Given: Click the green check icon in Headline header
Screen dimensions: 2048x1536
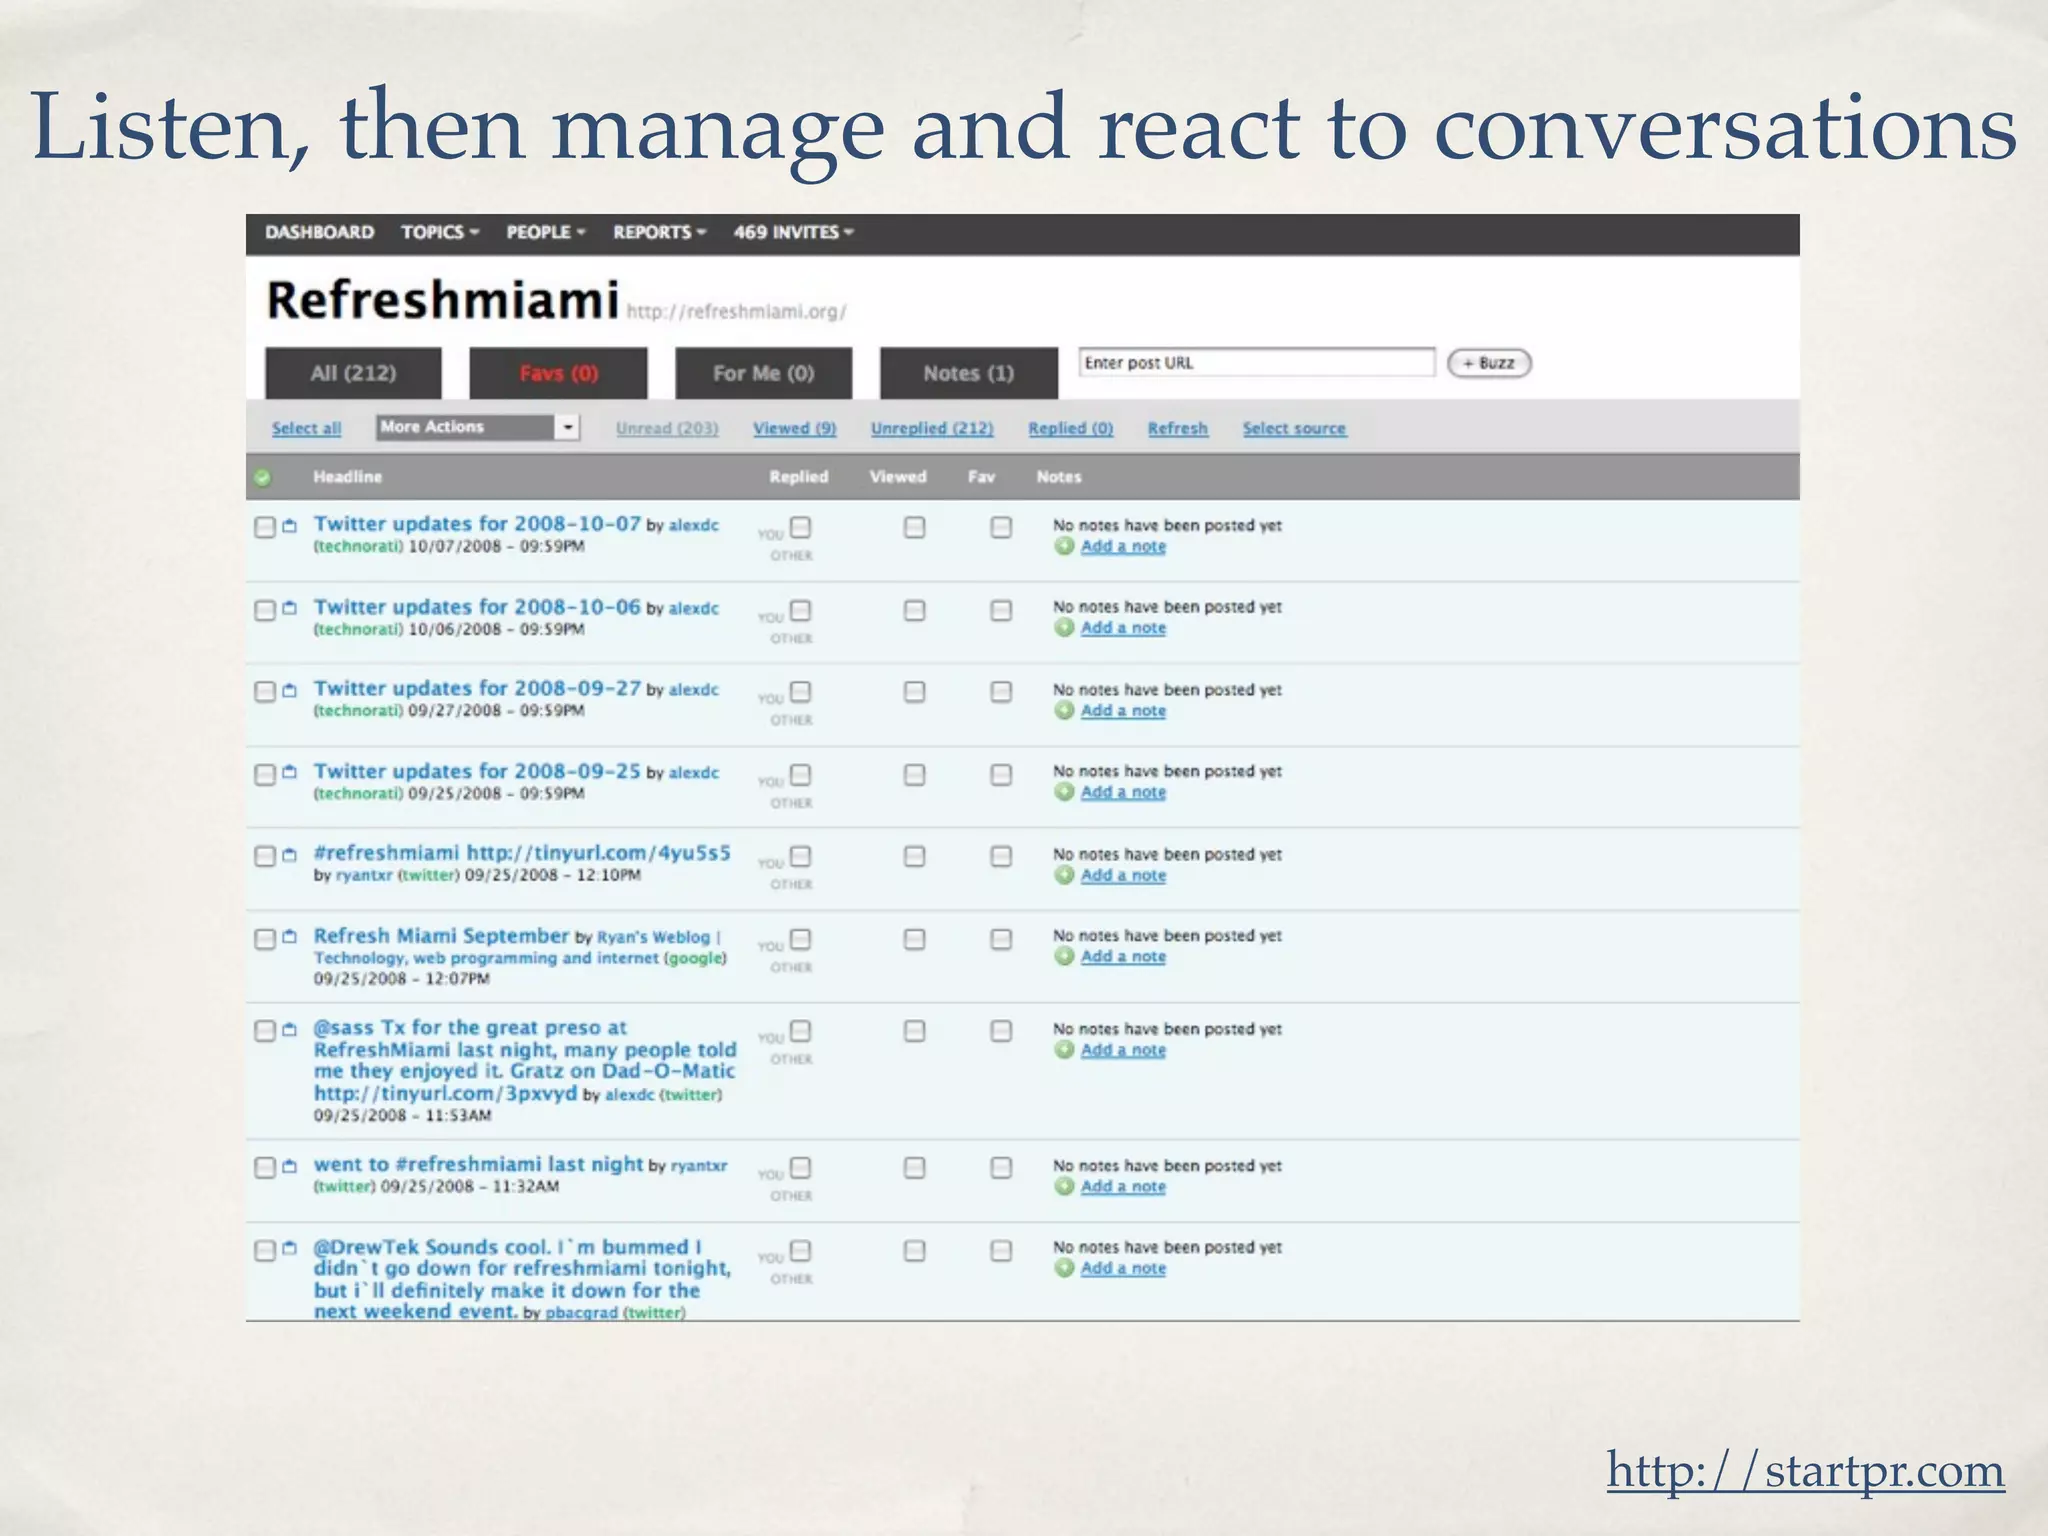Looking at the screenshot, I should (x=262, y=477).
